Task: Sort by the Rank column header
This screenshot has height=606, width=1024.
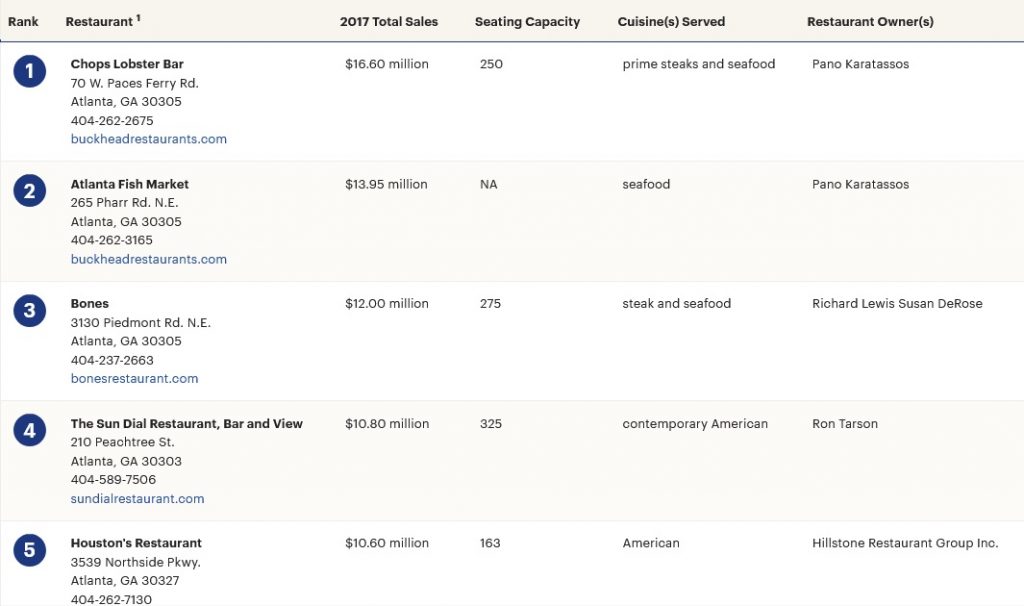Action: (23, 22)
